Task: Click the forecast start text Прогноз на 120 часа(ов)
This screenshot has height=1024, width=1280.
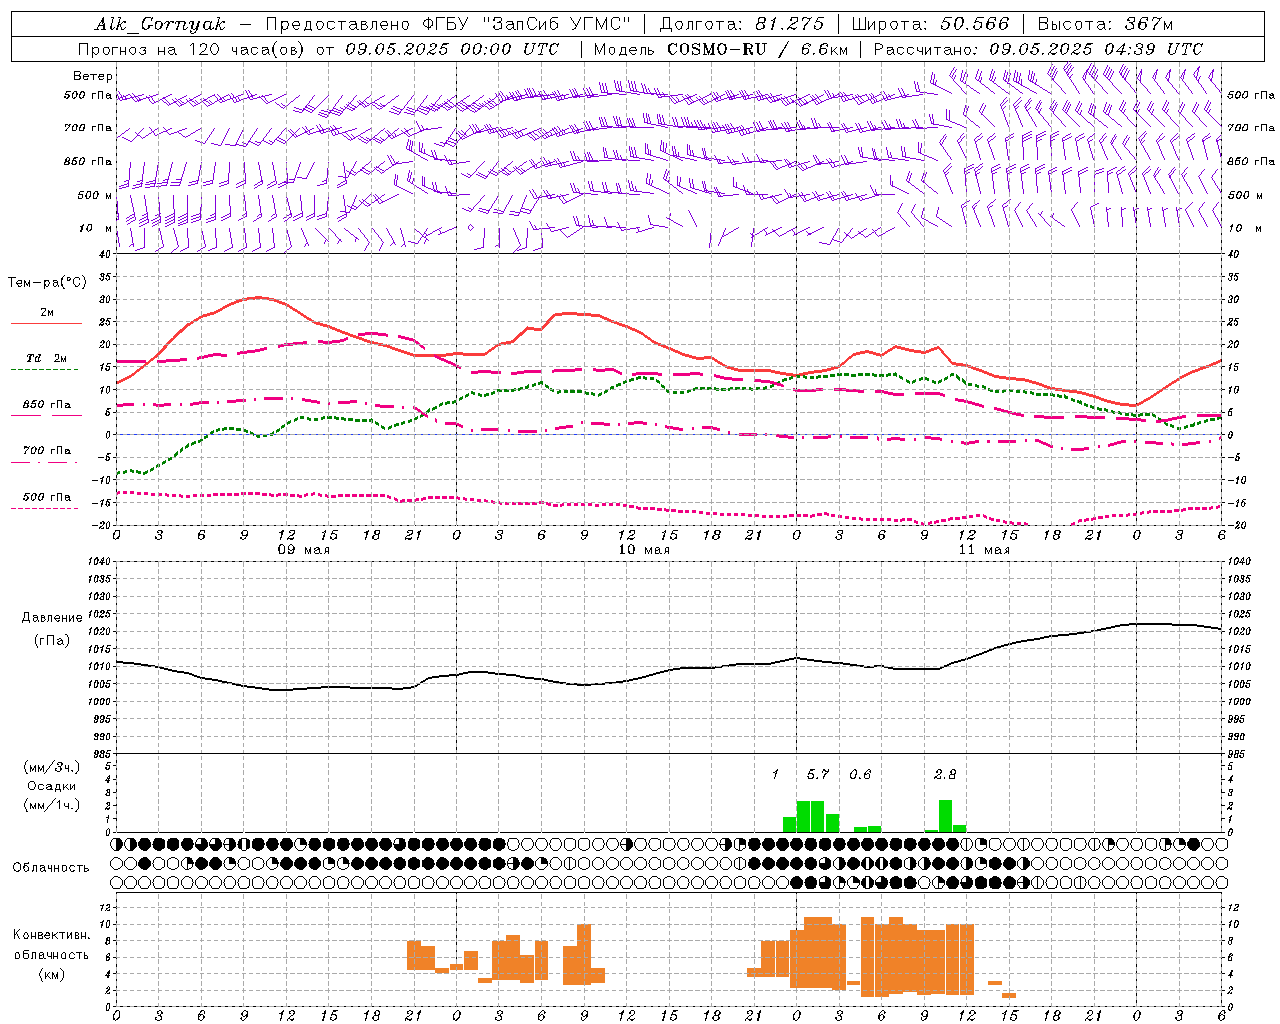Action: tap(192, 49)
